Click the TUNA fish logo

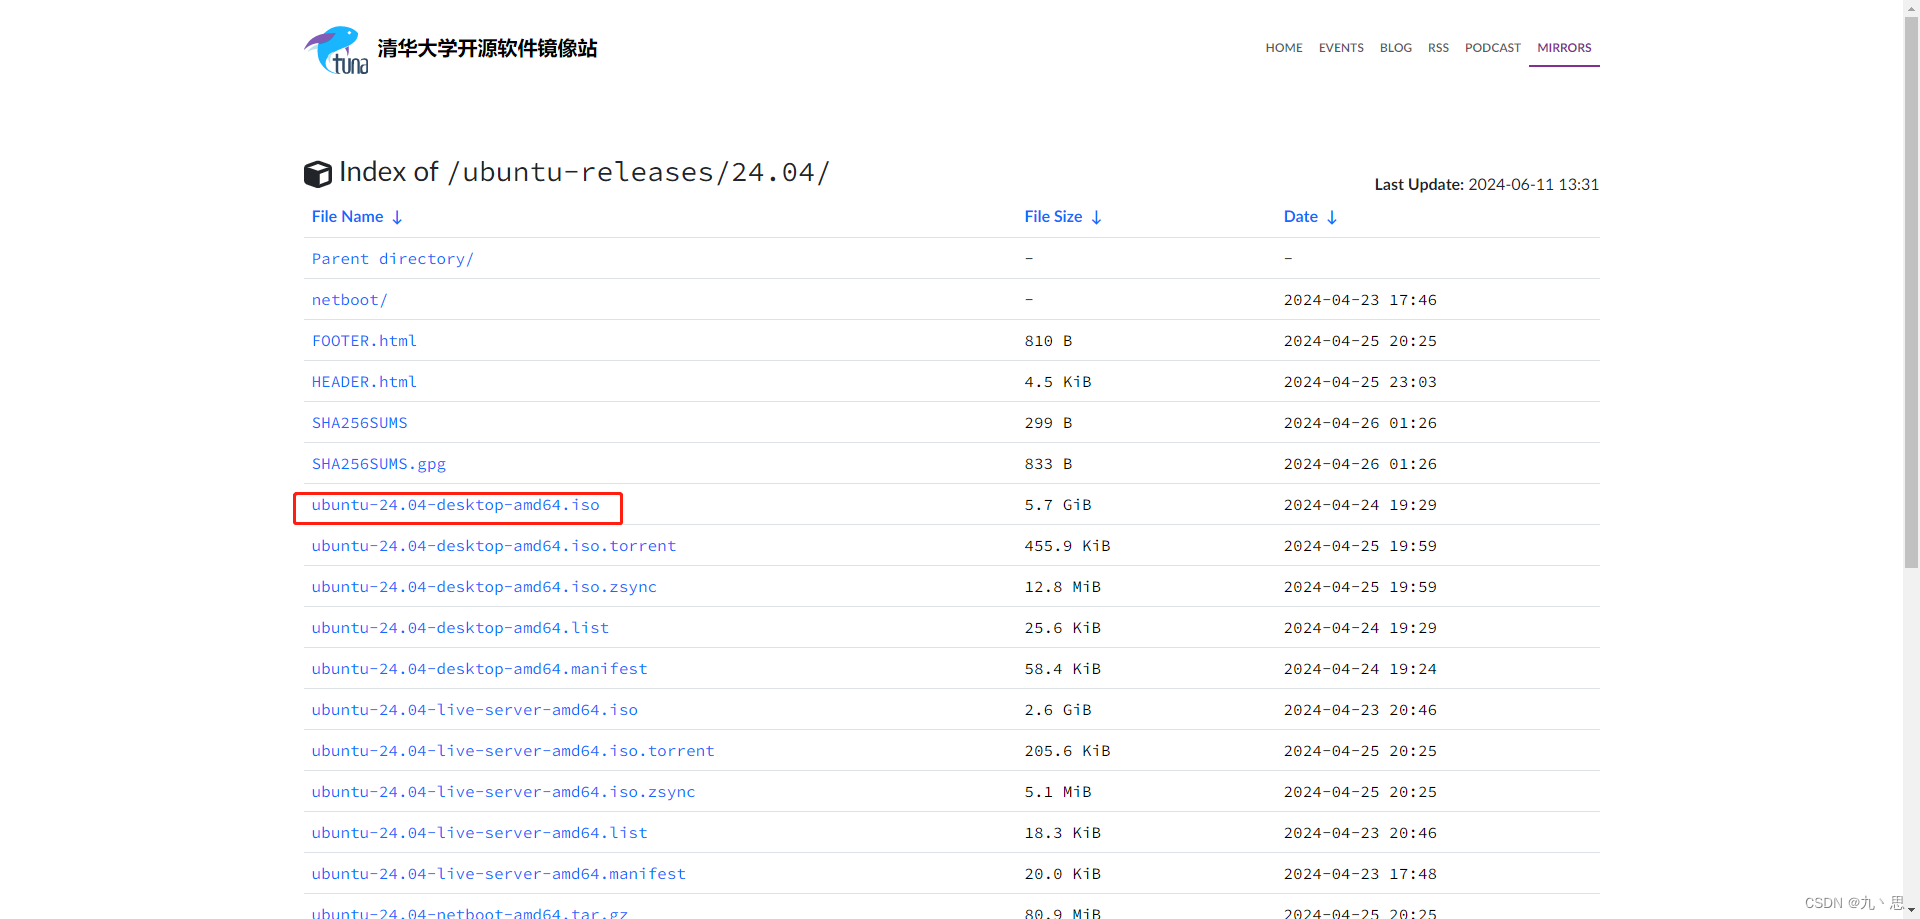pyautogui.click(x=336, y=50)
